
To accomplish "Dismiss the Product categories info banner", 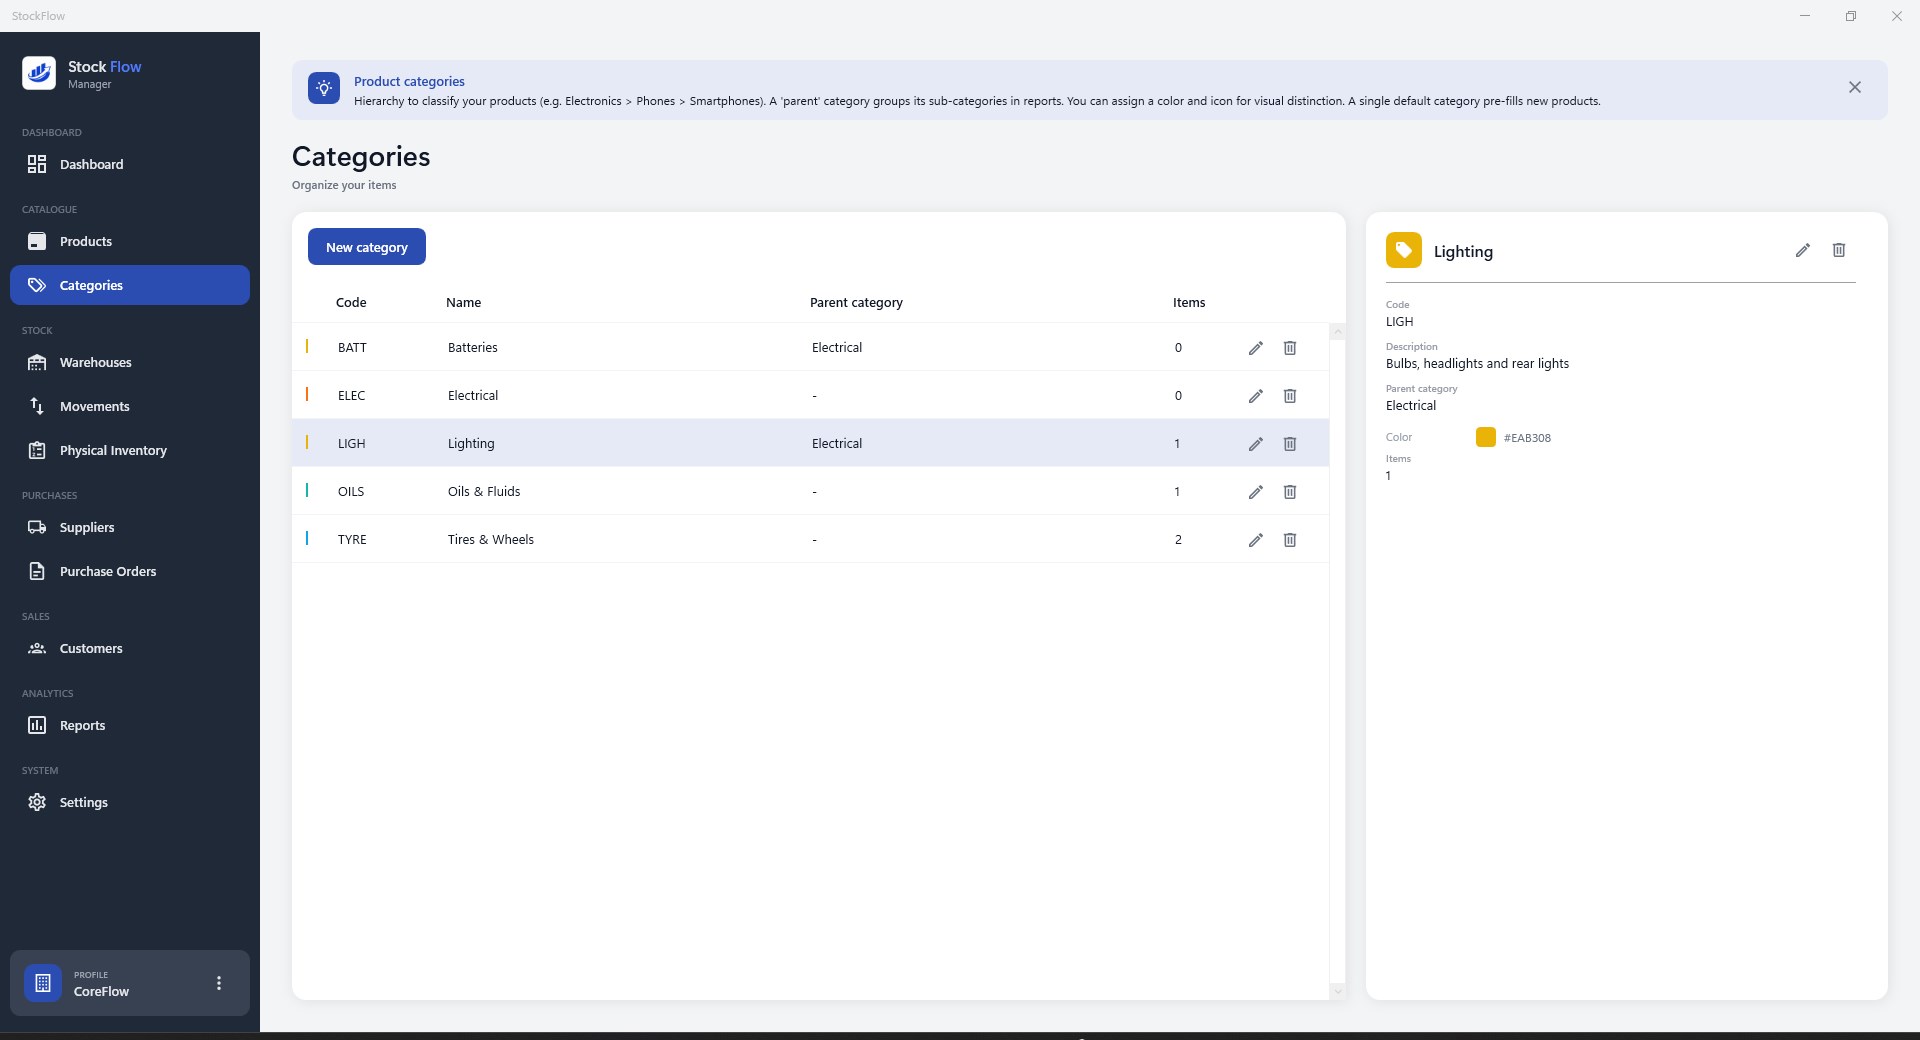I will click(x=1855, y=87).
